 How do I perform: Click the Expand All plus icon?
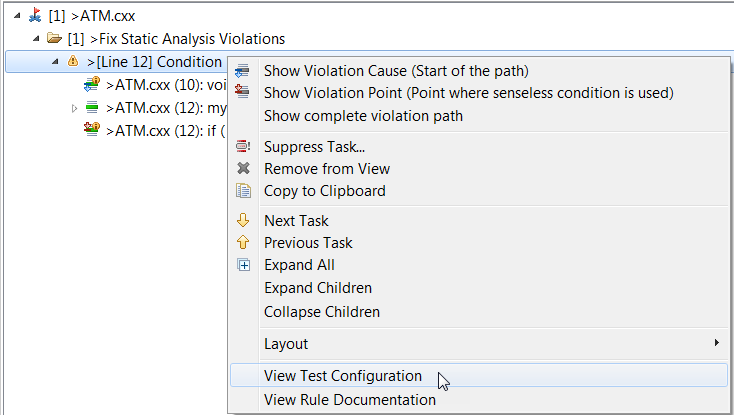pos(243,265)
